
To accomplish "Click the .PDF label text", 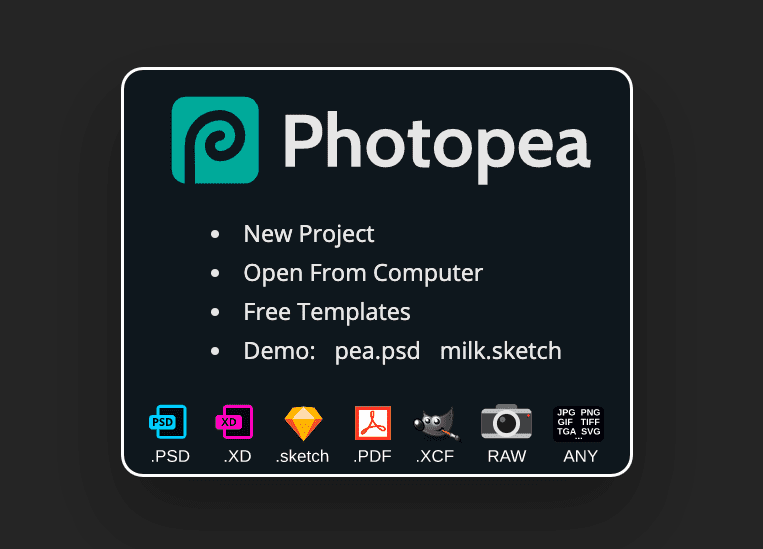I will [x=372, y=456].
